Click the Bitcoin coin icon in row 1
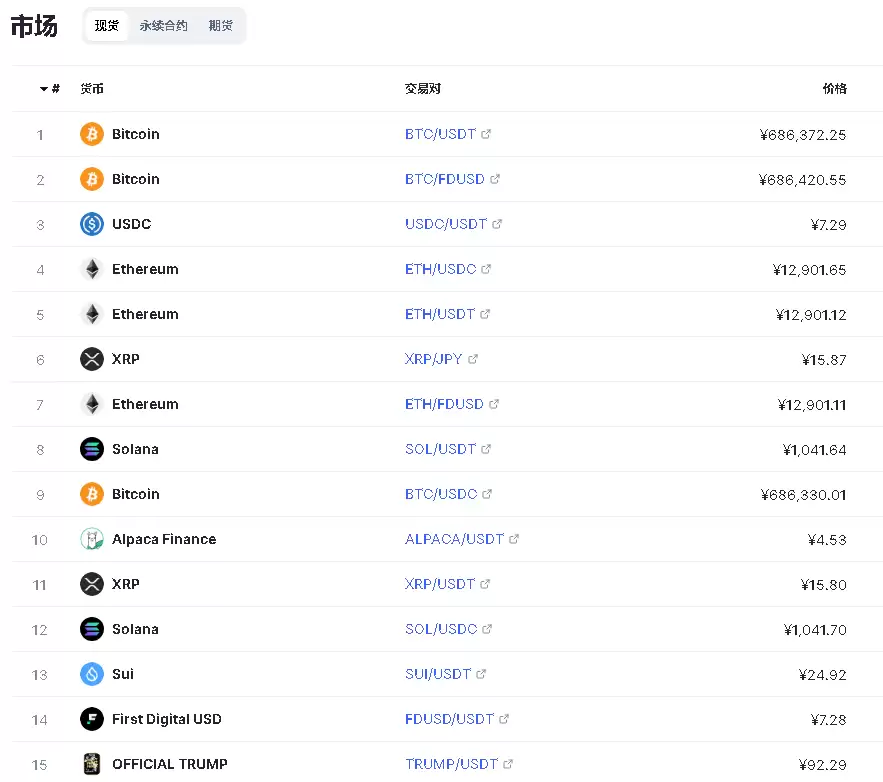The height and width of the screenshot is (782, 883). (x=91, y=134)
